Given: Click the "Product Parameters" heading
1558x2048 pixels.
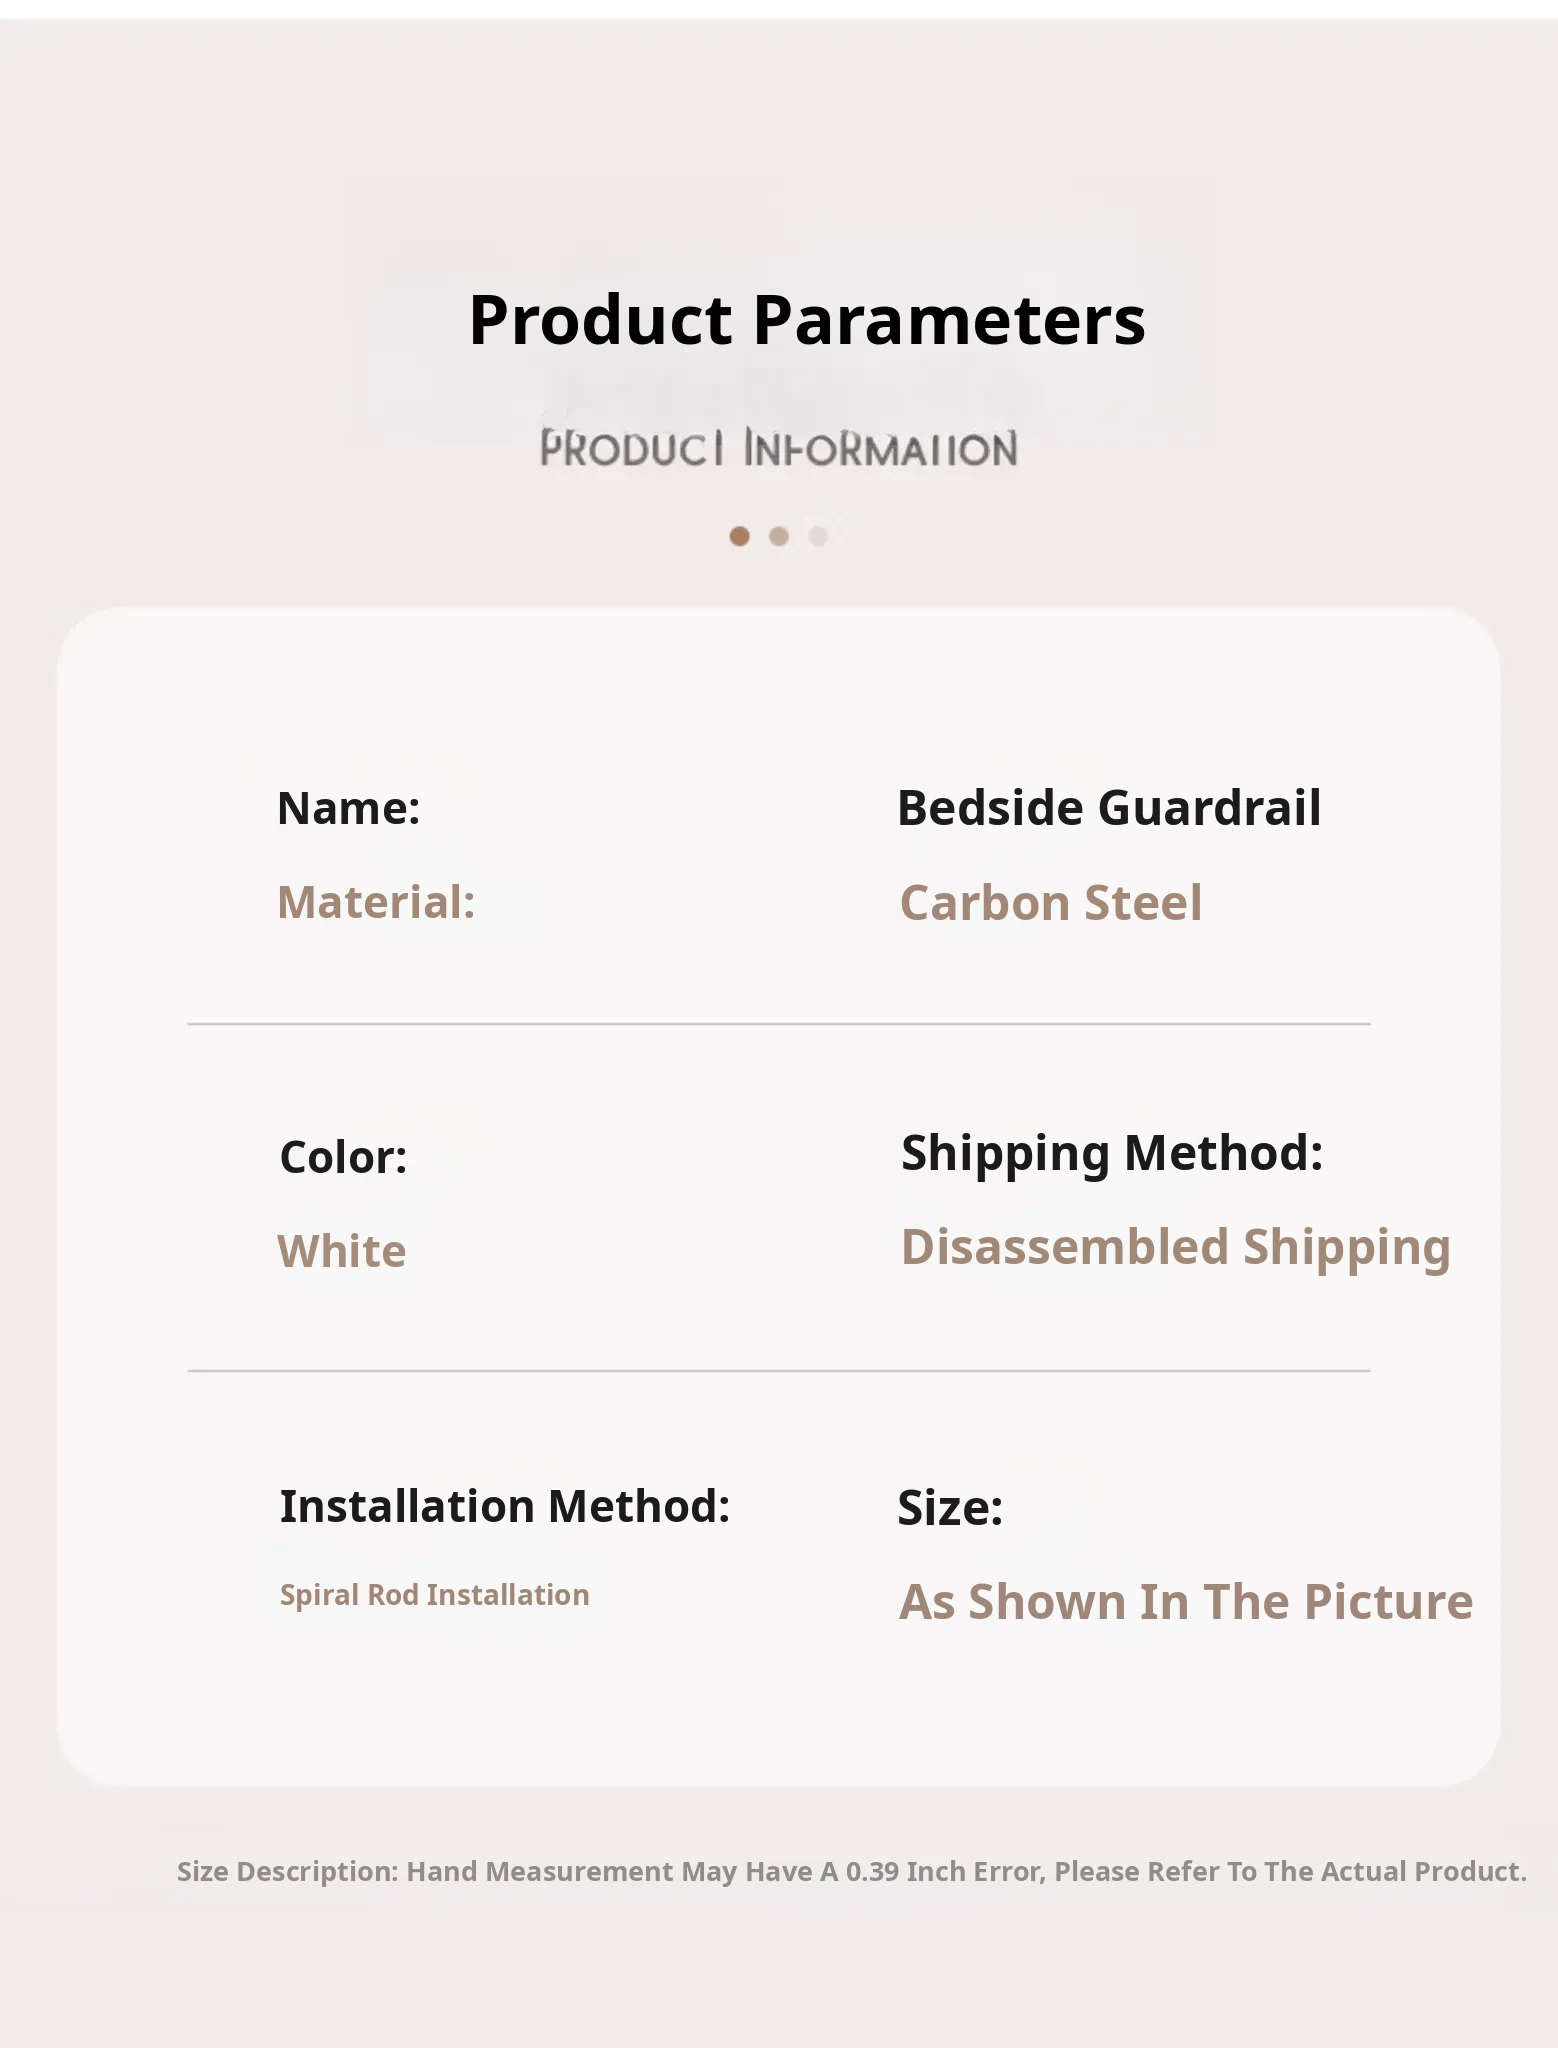Looking at the screenshot, I should [807, 320].
